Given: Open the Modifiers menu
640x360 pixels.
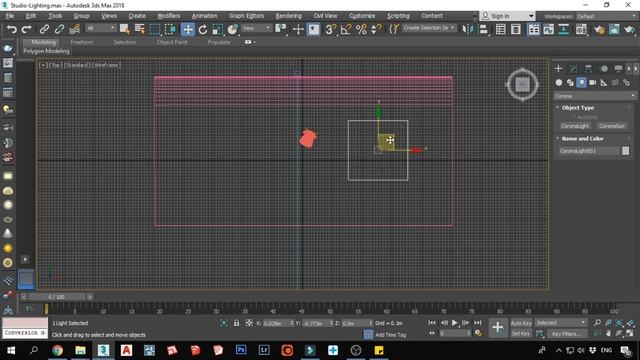Looking at the screenshot, I should [169, 16].
